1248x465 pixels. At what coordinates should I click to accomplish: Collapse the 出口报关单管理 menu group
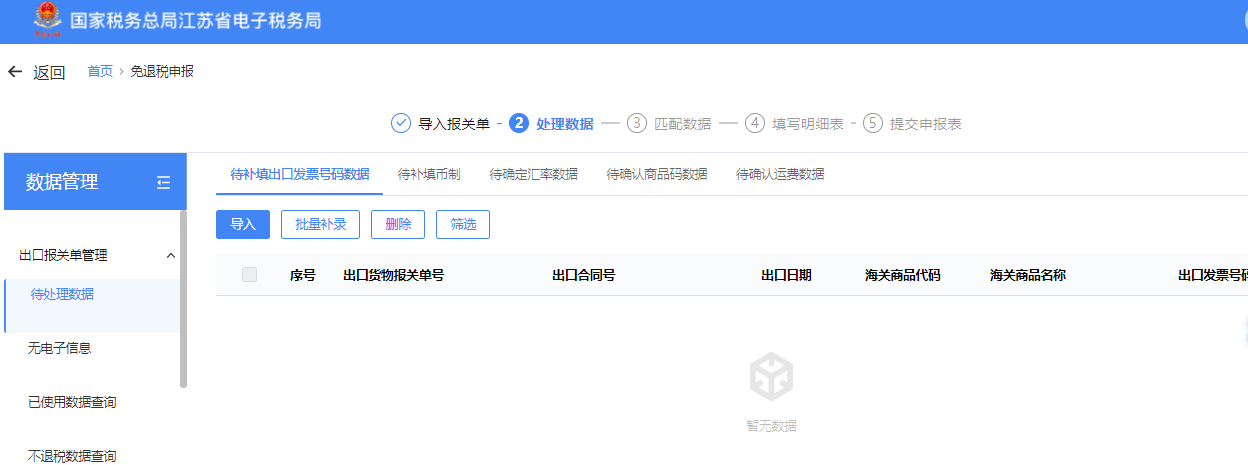pos(171,255)
